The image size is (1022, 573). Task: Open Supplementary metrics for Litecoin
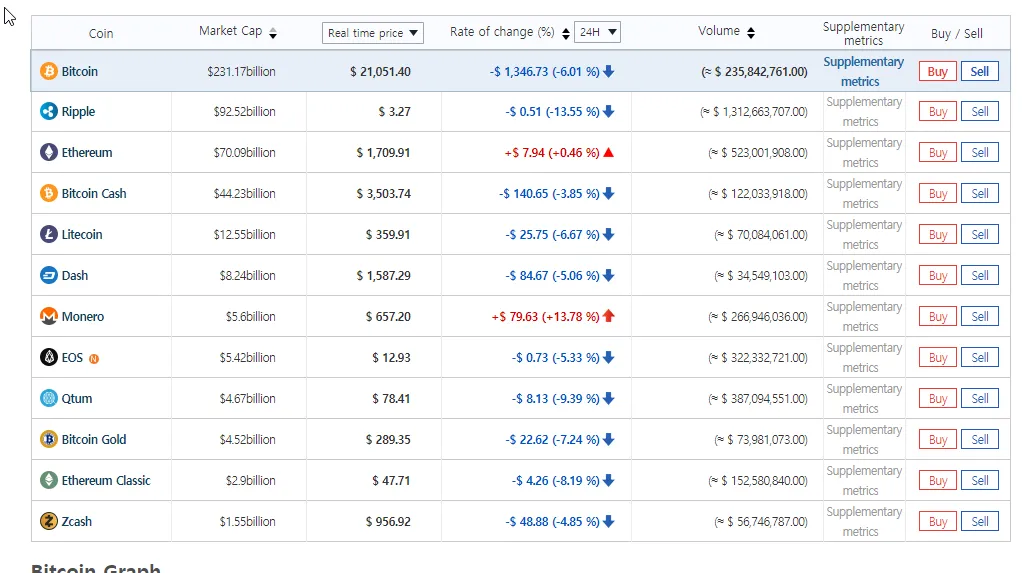[x=864, y=235]
